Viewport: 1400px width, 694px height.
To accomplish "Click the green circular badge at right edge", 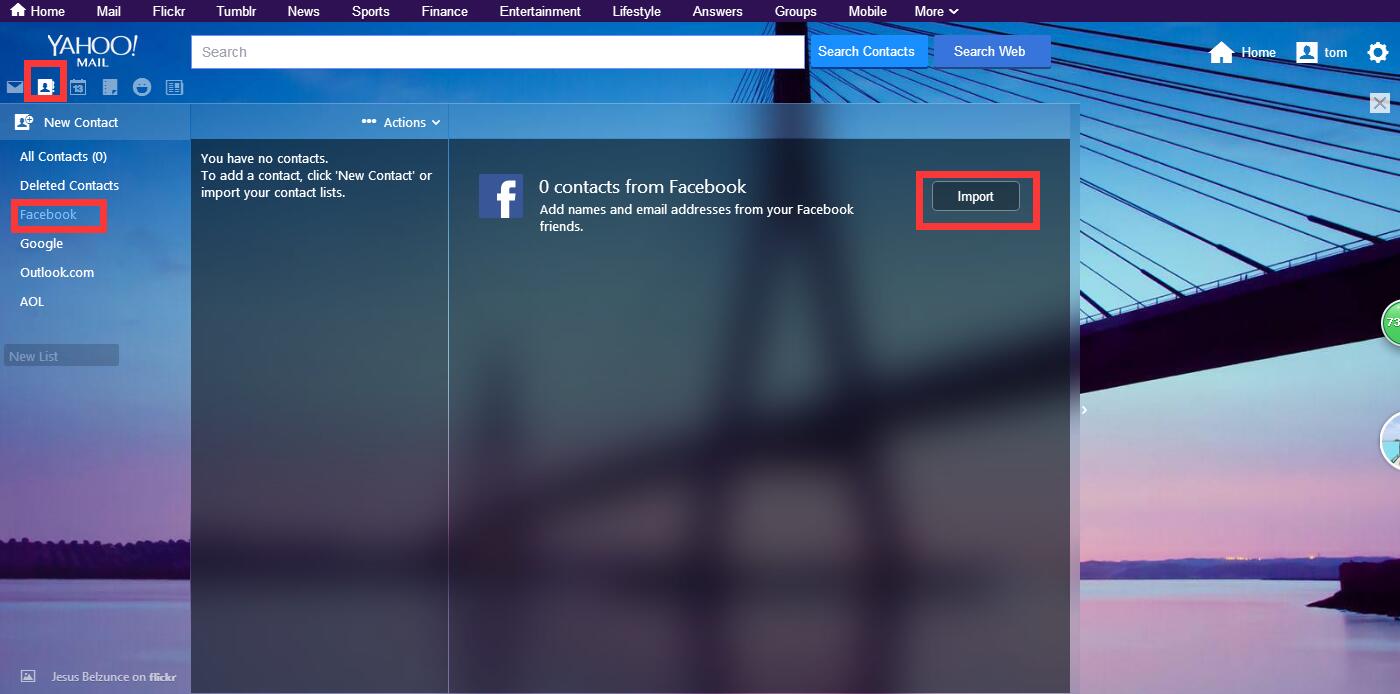I will pyautogui.click(x=1391, y=322).
